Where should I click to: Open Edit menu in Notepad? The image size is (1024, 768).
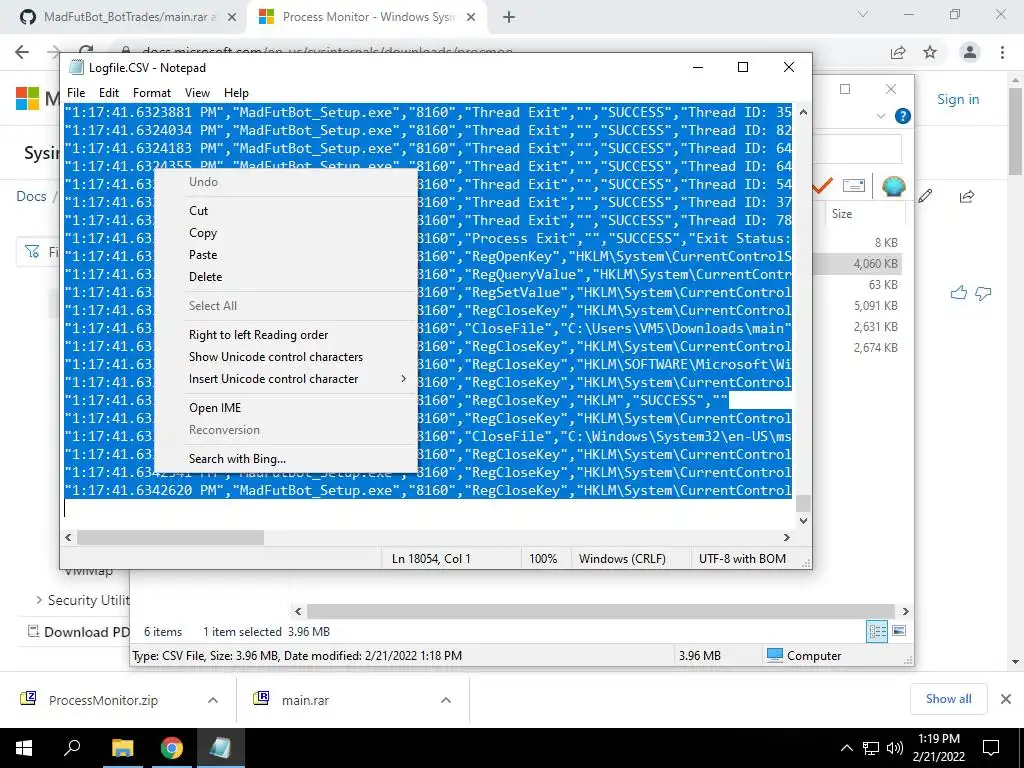pos(108,93)
